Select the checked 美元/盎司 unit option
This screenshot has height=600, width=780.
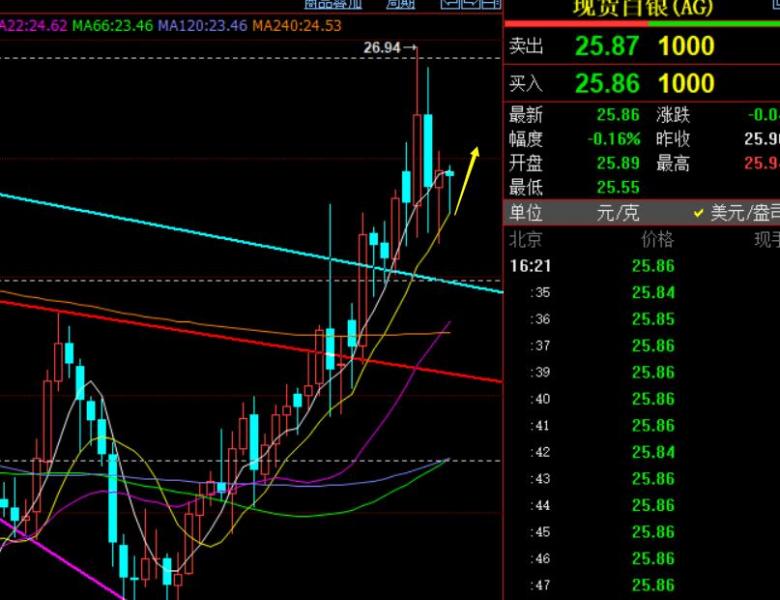pyautogui.click(x=737, y=213)
